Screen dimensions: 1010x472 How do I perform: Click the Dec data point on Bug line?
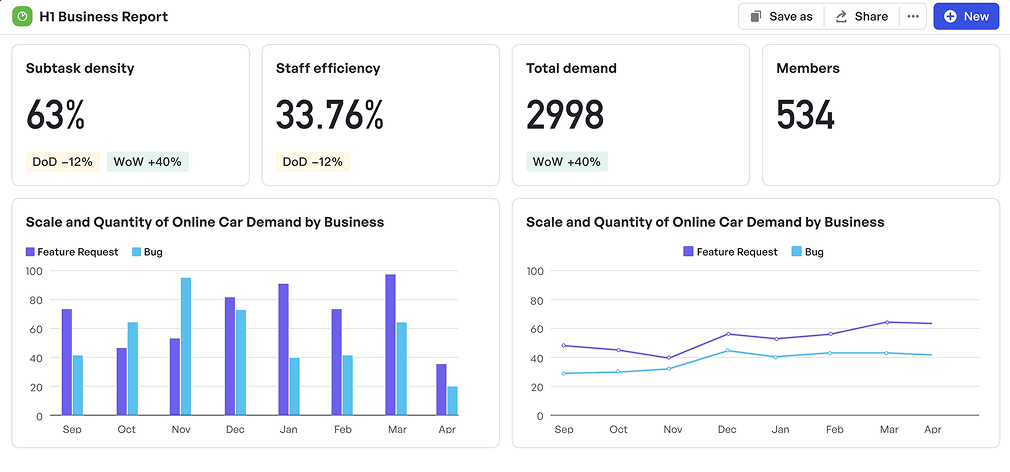(x=727, y=350)
